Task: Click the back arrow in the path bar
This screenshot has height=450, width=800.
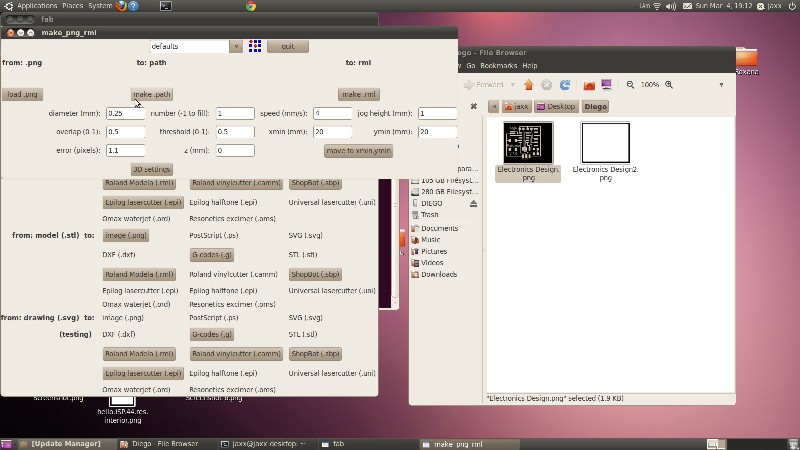Action: pos(493,107)
